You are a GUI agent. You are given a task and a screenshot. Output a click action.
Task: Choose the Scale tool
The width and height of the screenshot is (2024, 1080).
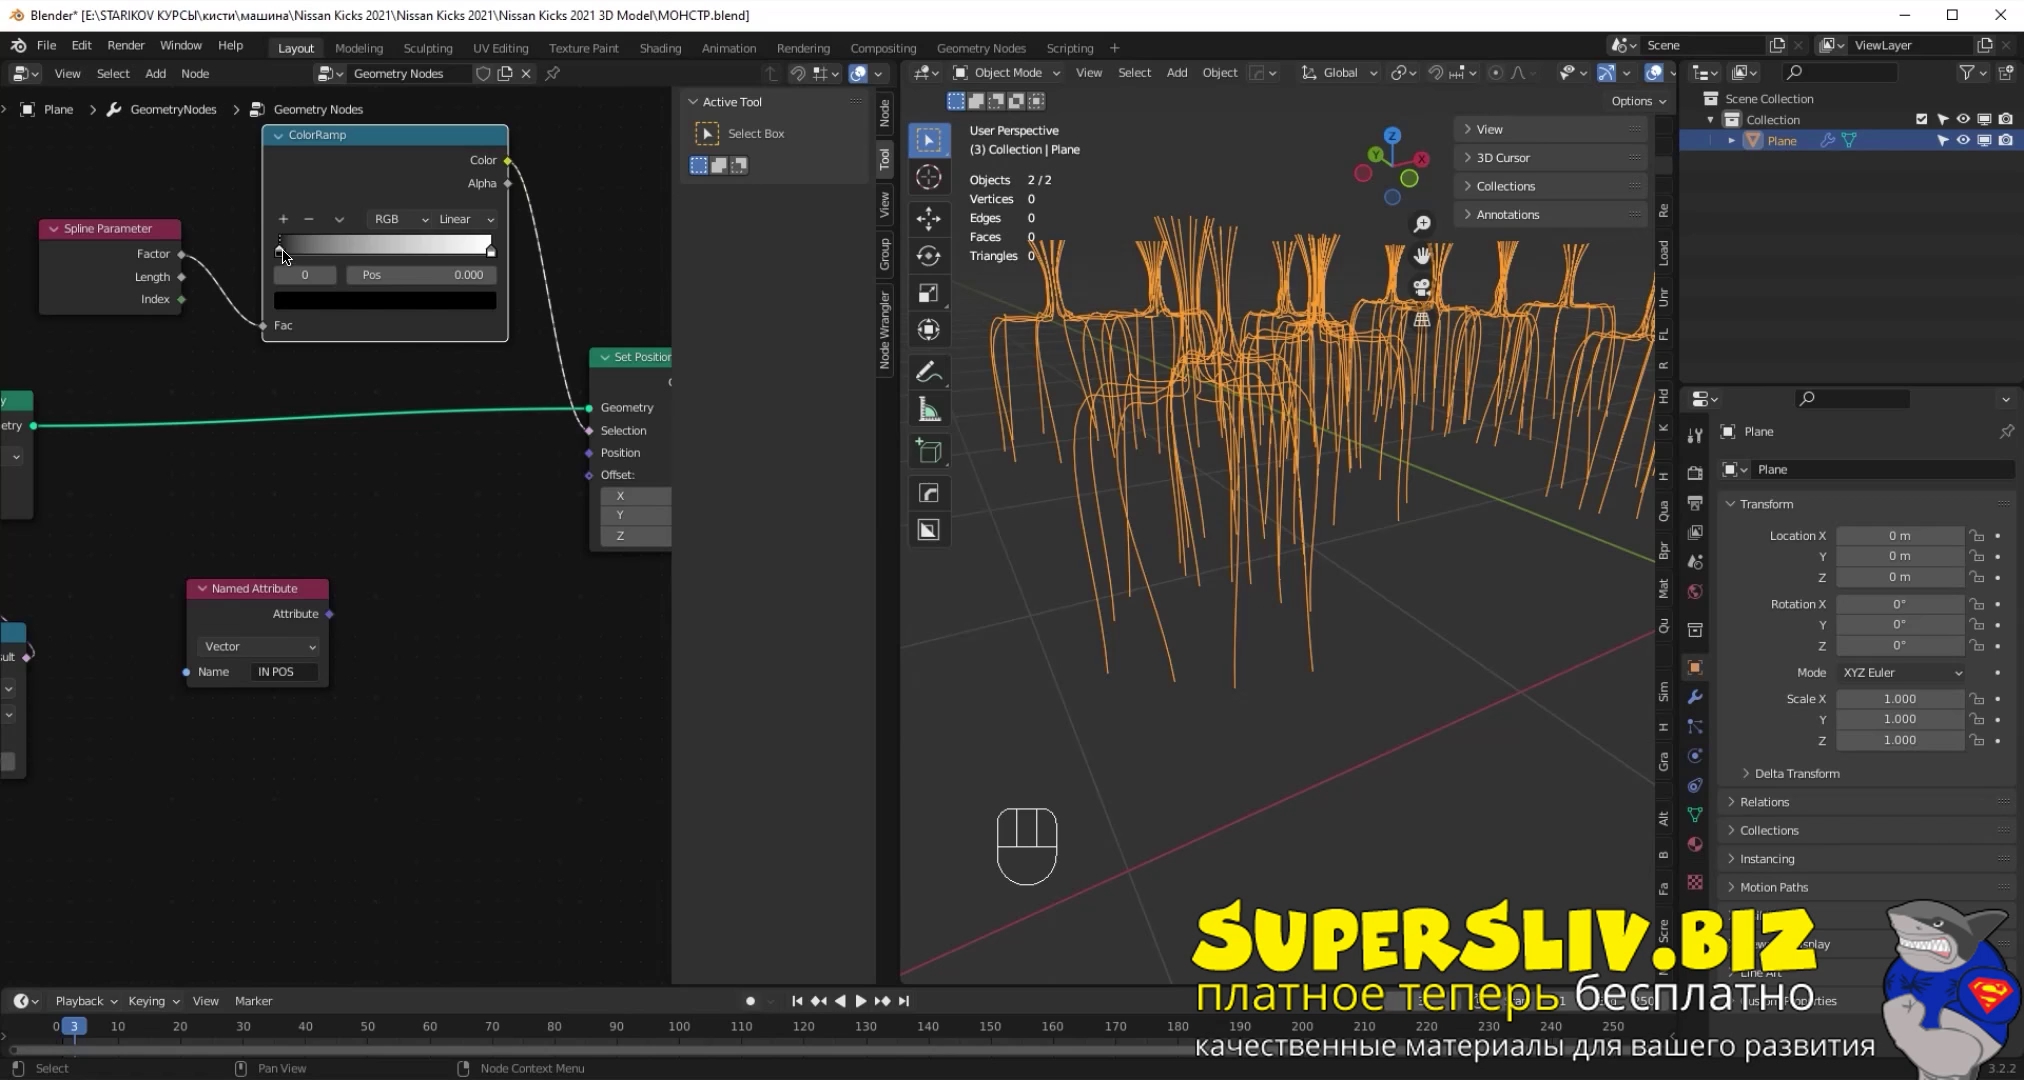point(928,293)
